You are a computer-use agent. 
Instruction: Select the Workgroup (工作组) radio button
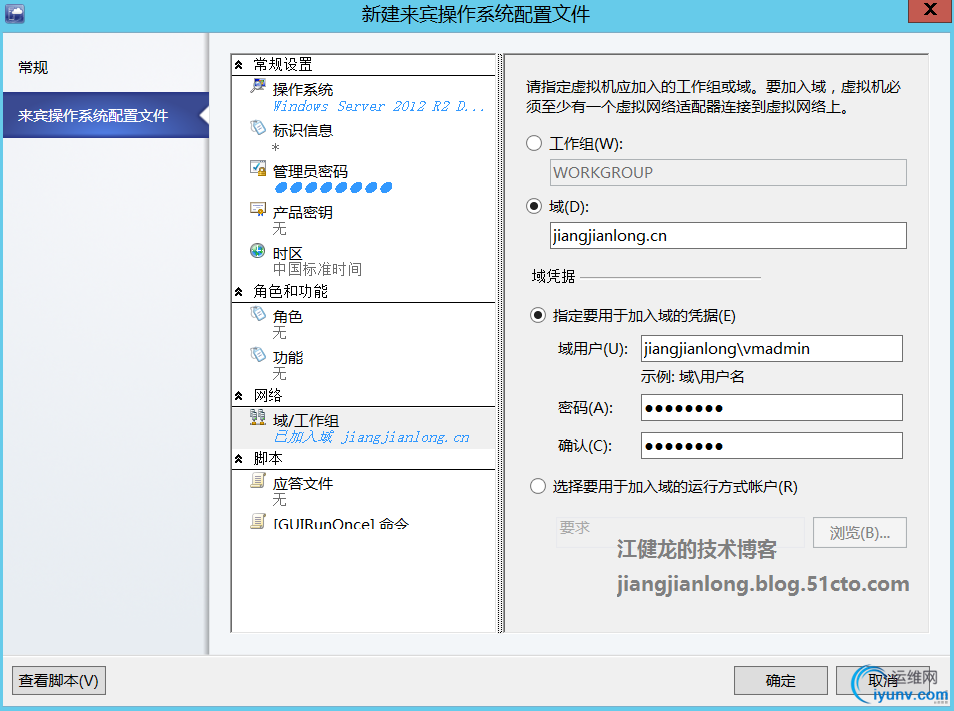[534, 143]
